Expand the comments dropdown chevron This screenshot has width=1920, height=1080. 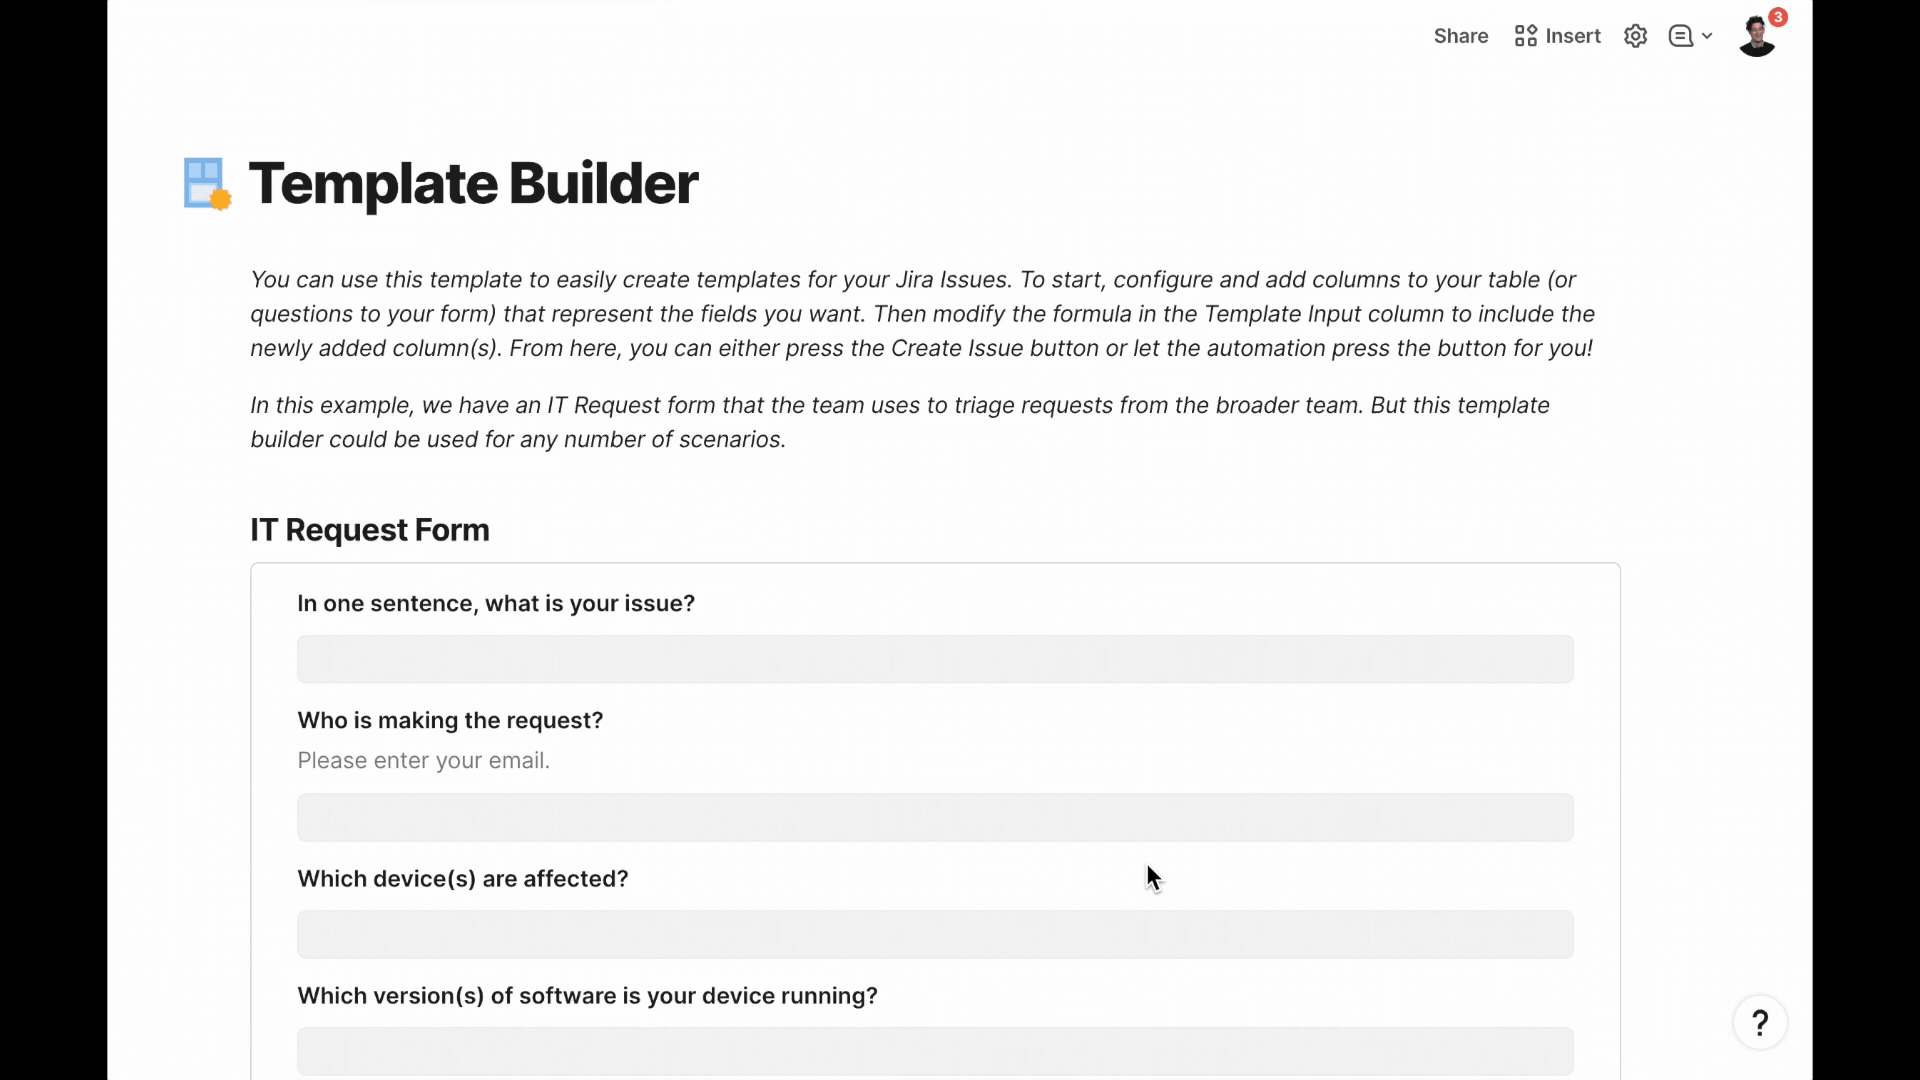[x=1707, y=36]
